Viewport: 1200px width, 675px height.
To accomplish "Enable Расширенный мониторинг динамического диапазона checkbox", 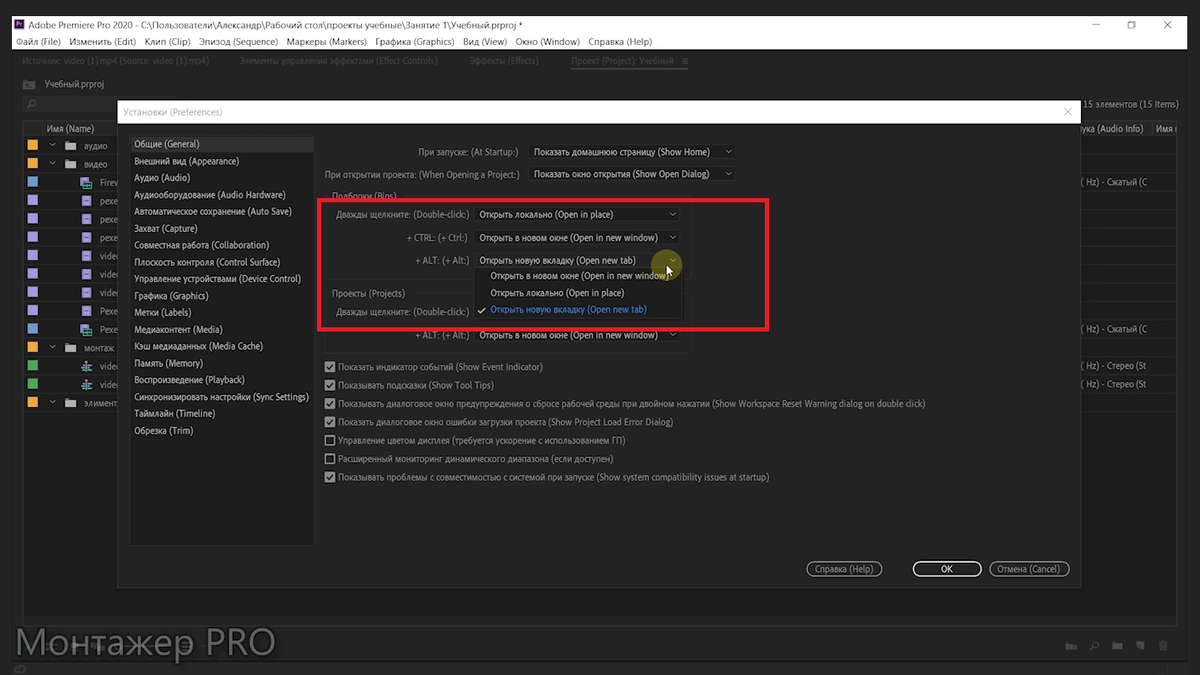I will click(x=330, y=459).
